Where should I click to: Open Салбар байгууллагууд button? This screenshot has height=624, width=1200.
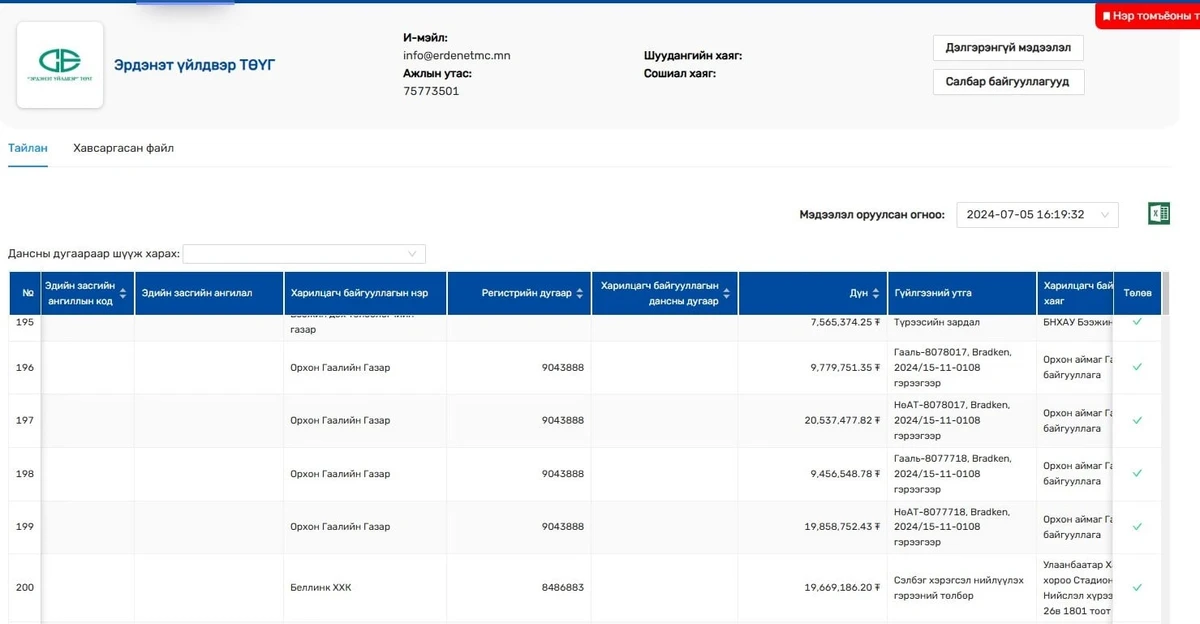click(1007, 82)
